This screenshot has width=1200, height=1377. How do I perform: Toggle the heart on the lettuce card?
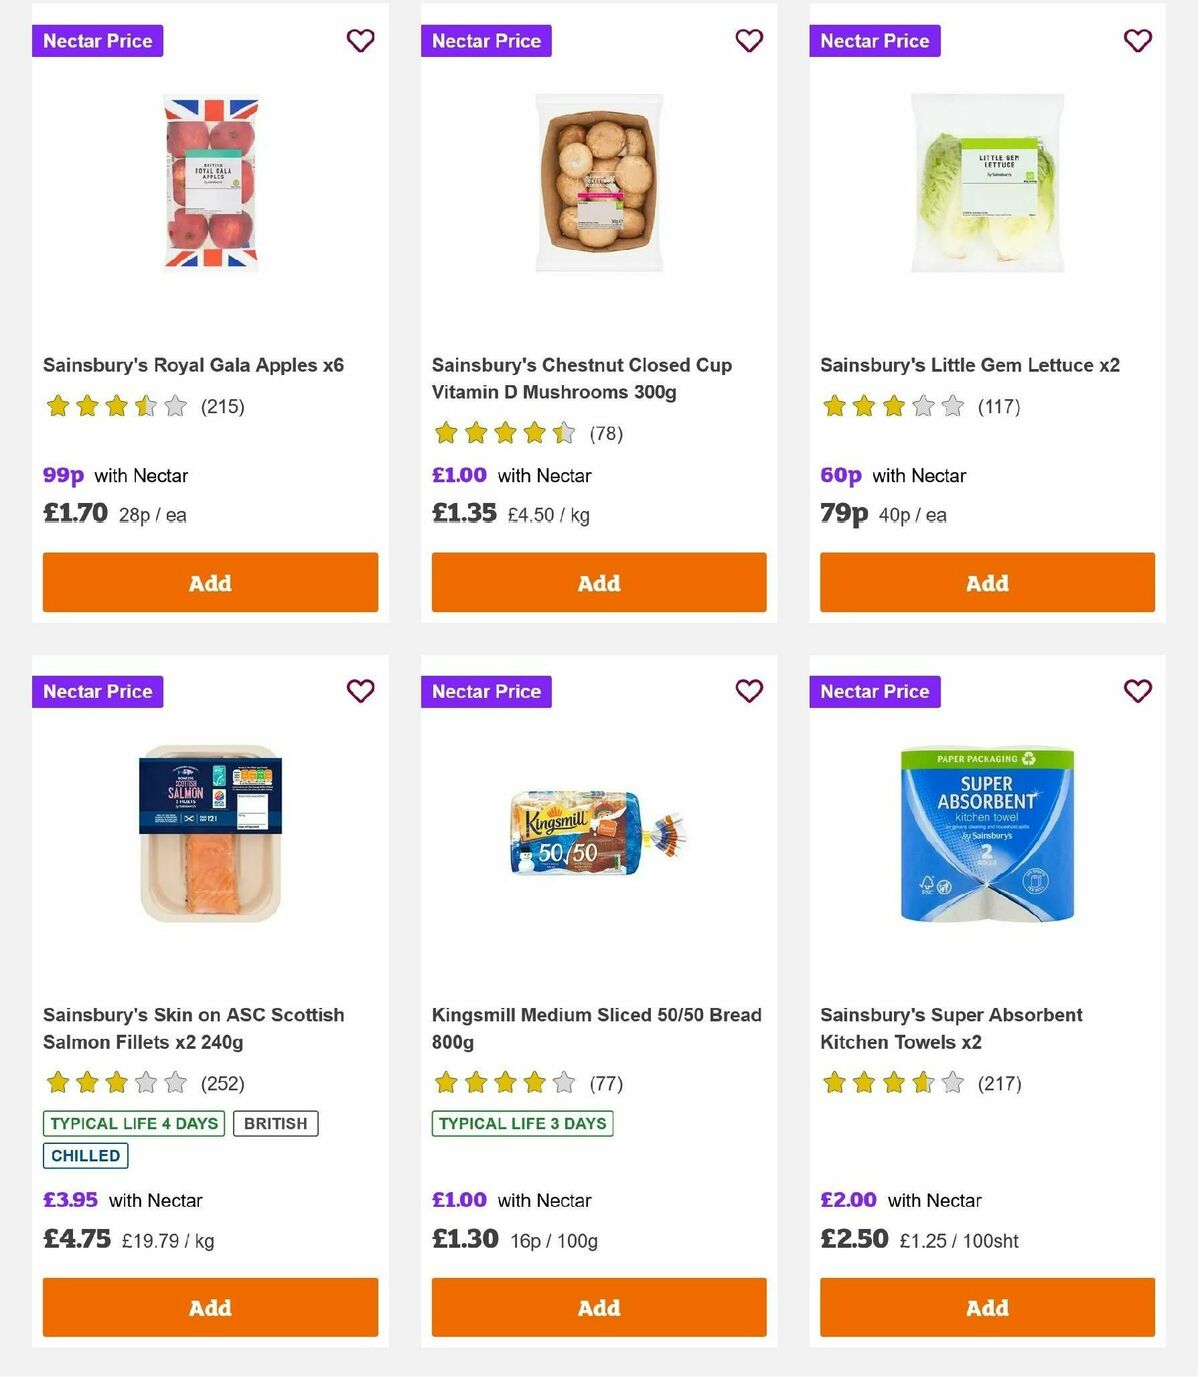click(x=1137, y=41)
